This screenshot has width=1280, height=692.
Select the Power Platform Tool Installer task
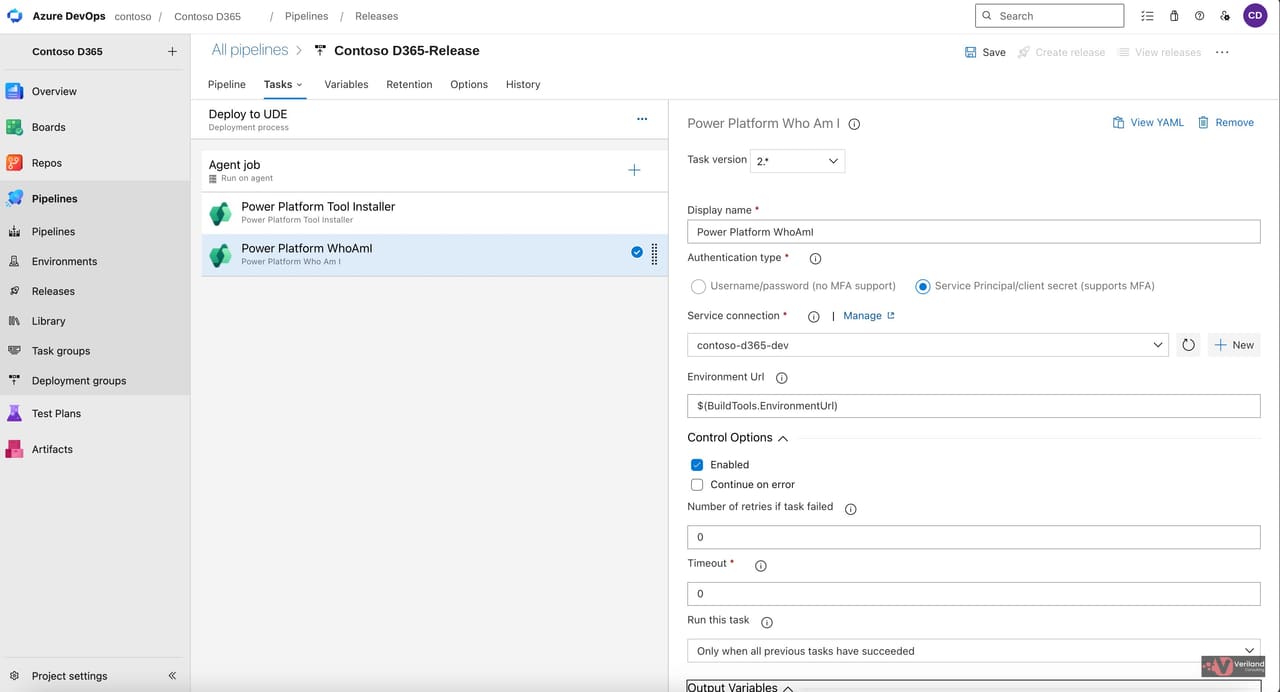click(x=435, y=213)
